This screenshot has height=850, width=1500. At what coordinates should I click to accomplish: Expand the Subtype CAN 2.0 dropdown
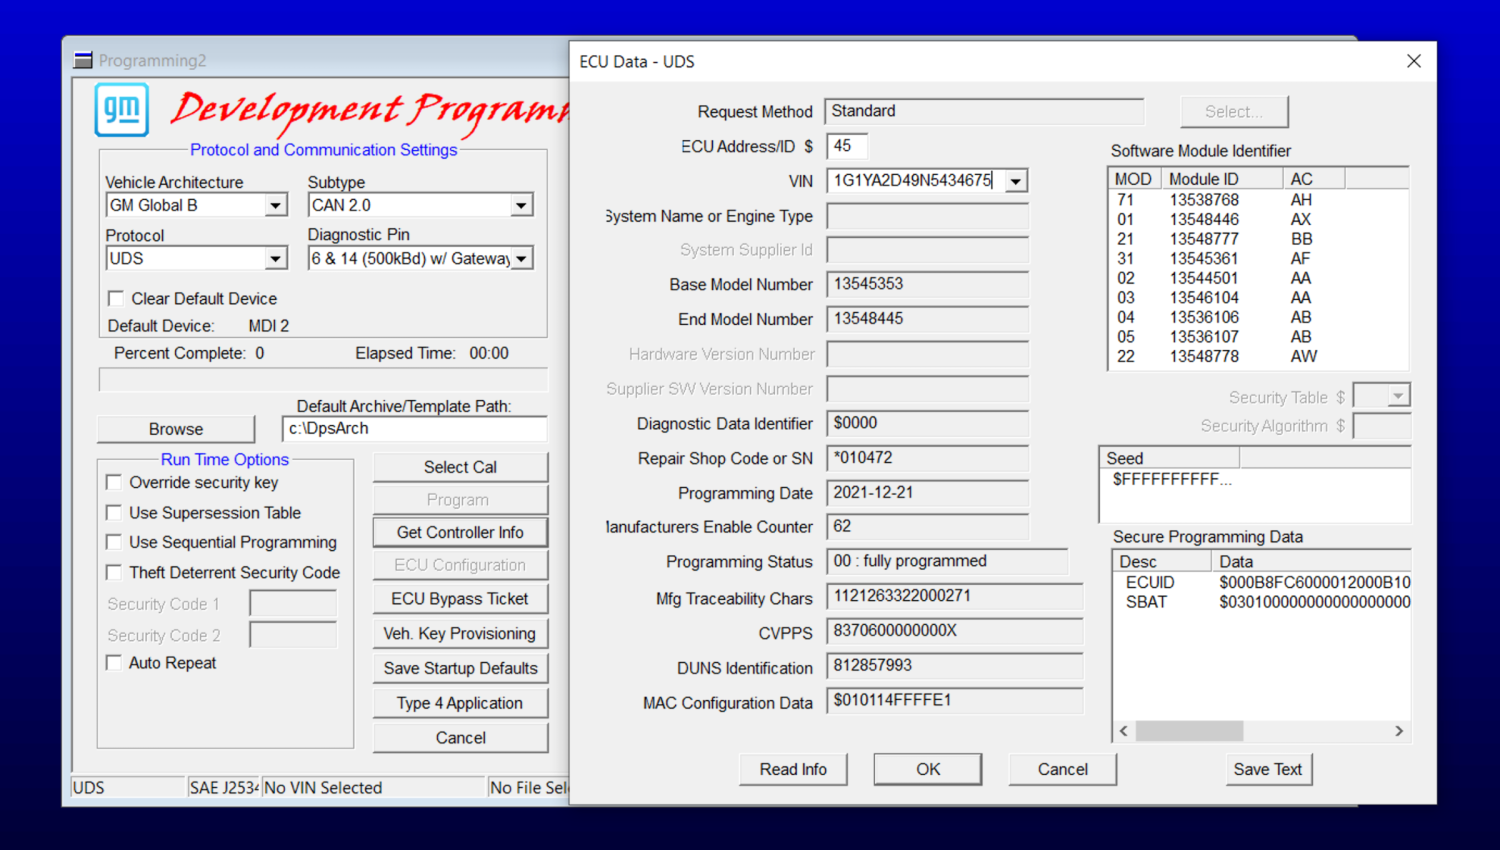521,205
